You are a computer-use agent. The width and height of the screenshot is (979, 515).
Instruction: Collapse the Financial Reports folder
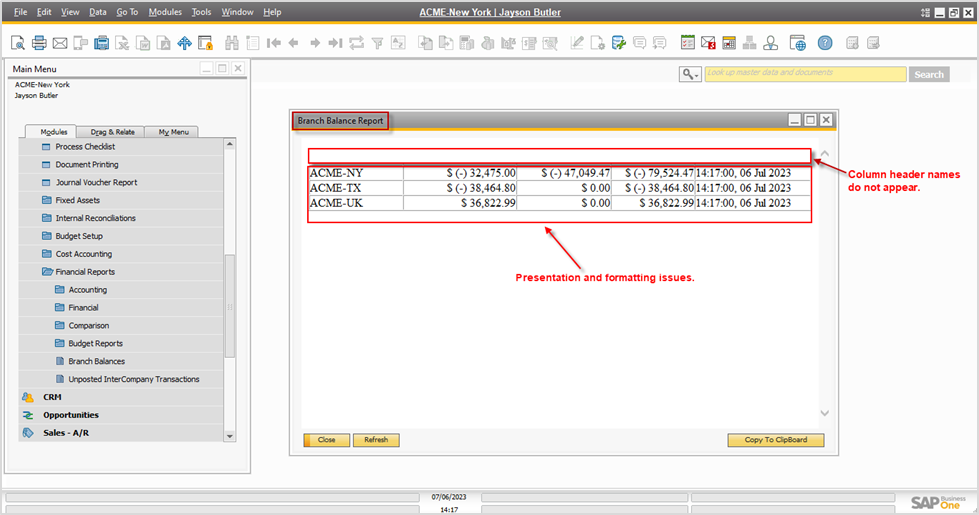pyautogui.click(x=84, y=272)
